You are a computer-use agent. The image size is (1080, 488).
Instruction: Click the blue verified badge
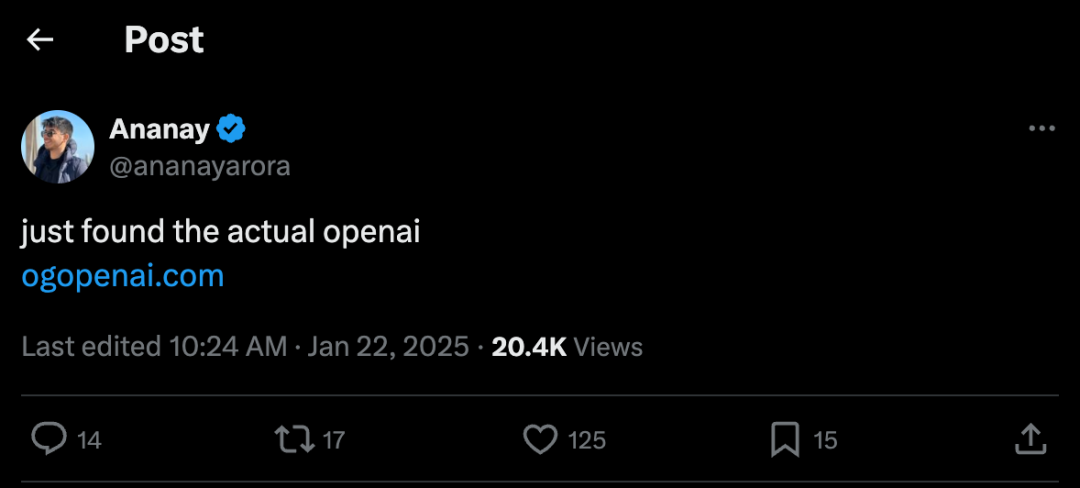pos(232,129)
